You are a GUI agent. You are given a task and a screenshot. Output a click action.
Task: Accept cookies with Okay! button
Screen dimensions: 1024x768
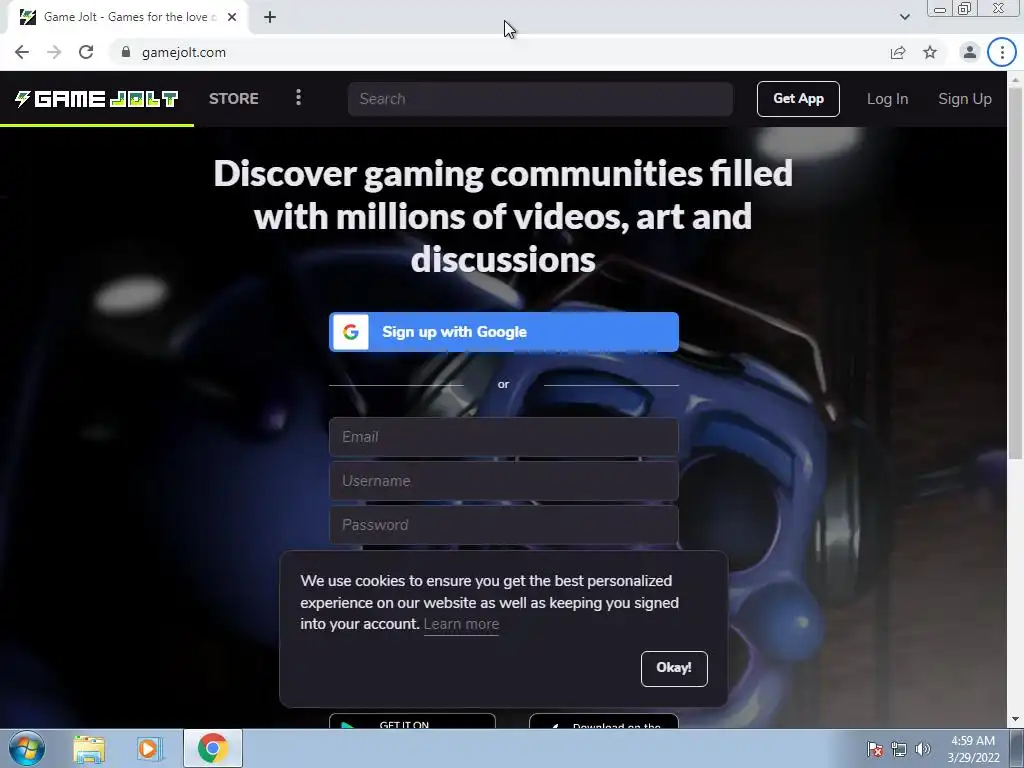click(674, 668)
